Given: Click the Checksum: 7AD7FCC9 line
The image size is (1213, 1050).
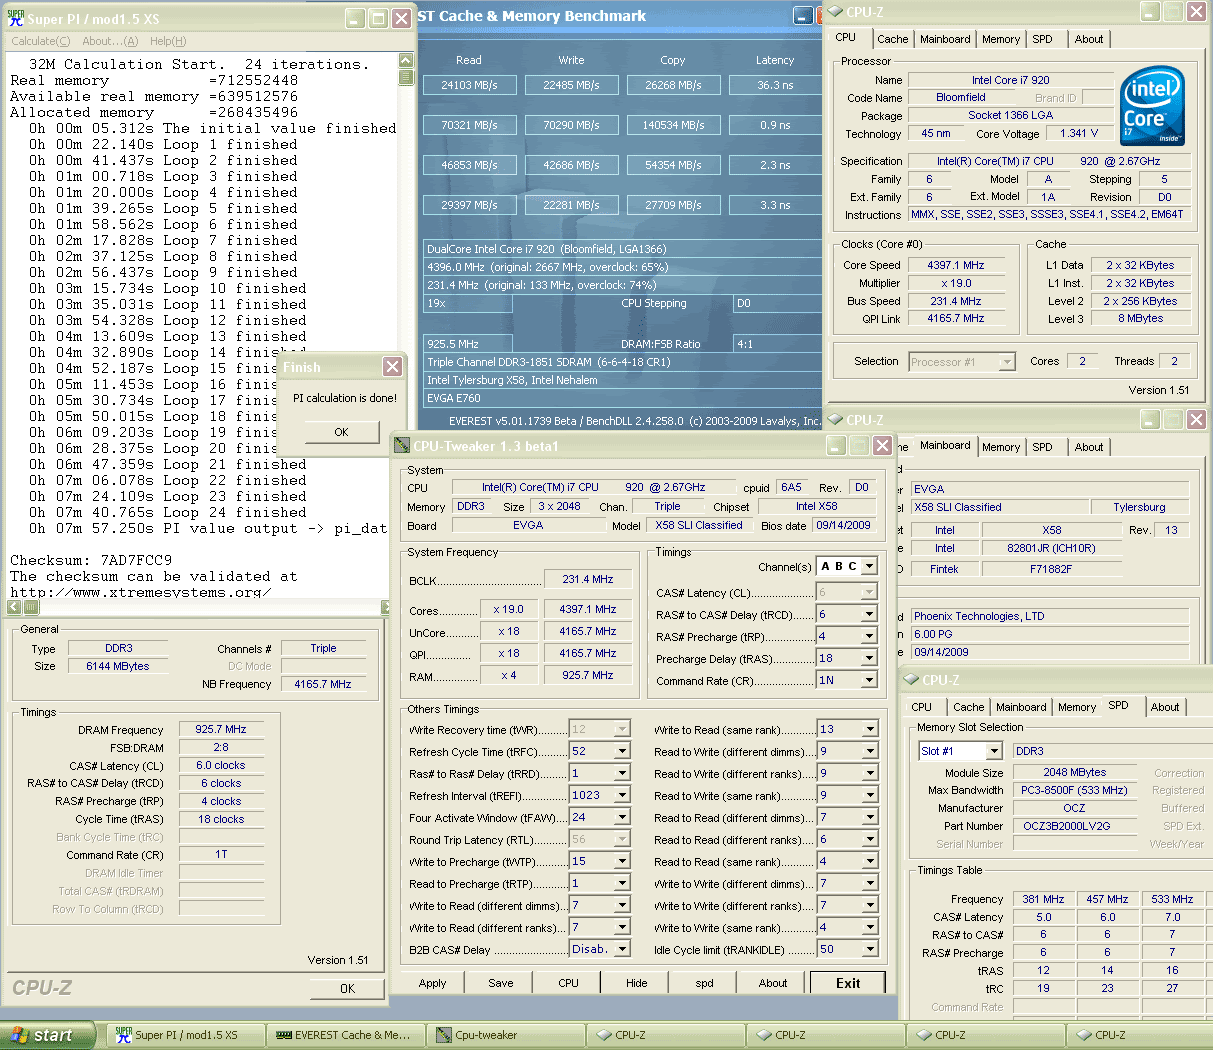Looking at the screenshot, I should click(x=91, y=560).
